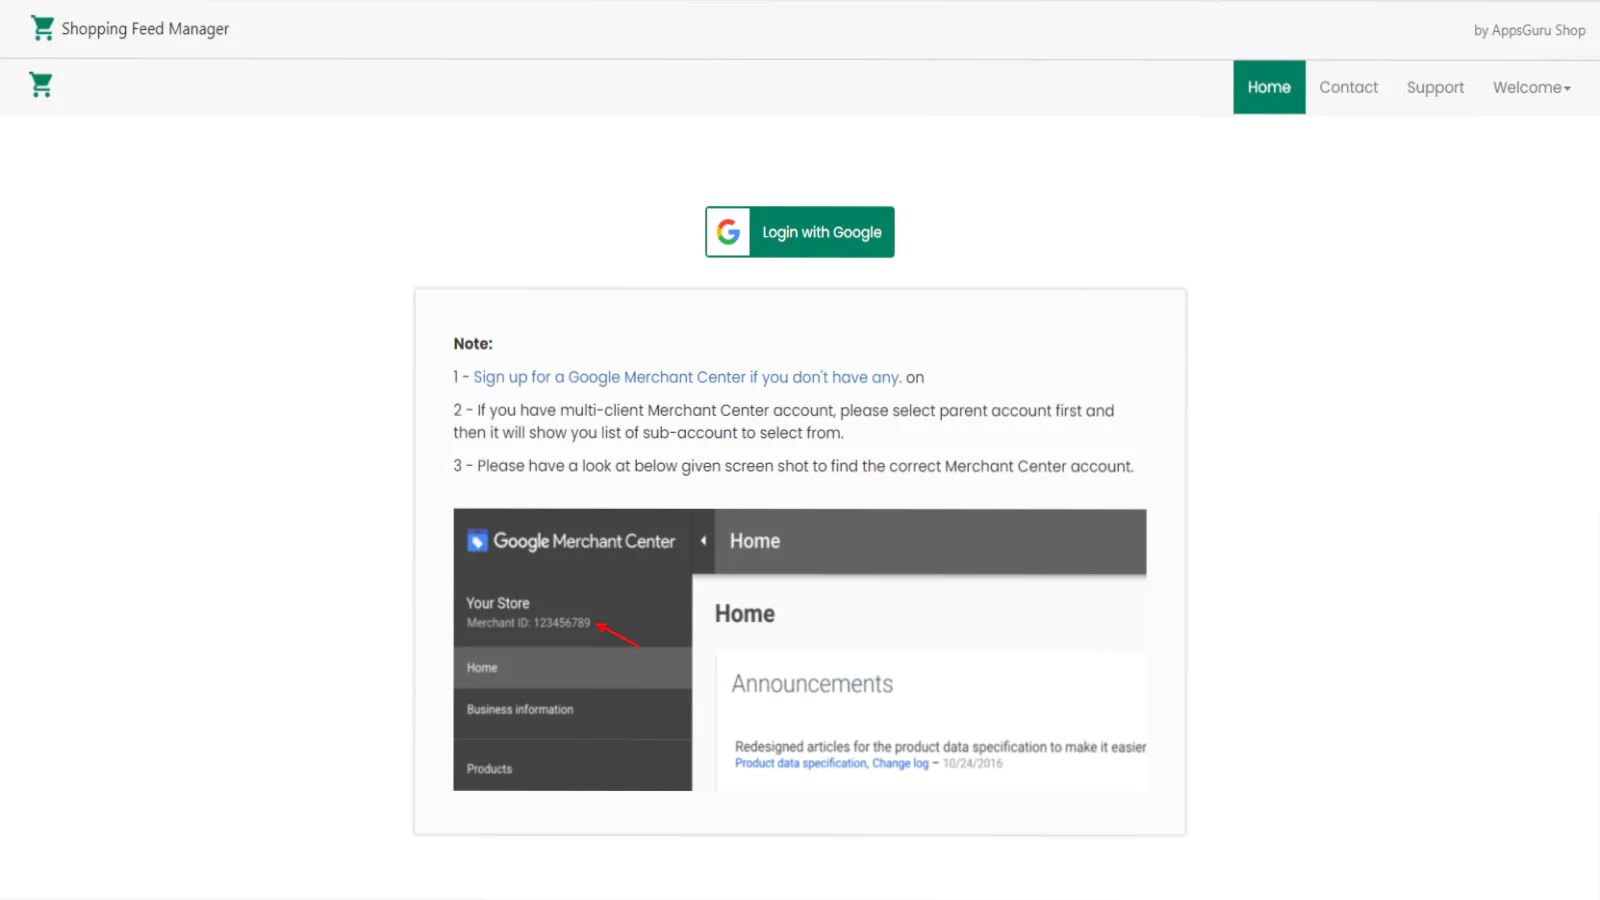Click the cart icon beside Shopping Feed Manager

pyautogui.click(x=42, y=28)
